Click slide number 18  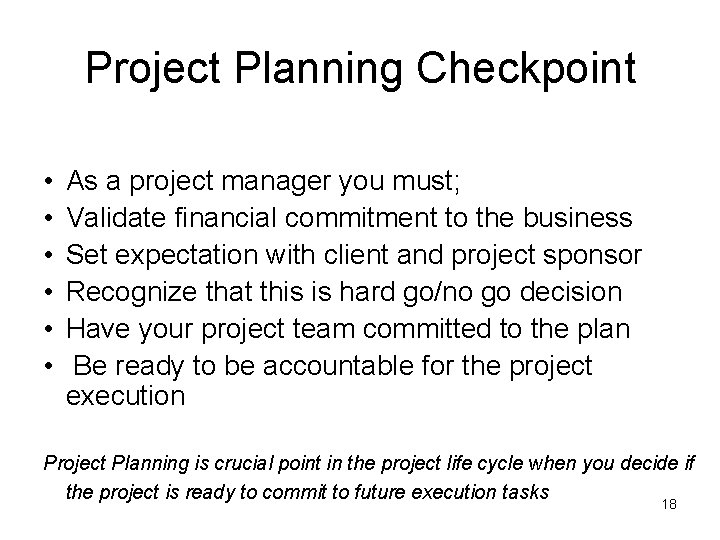[669, 504]
